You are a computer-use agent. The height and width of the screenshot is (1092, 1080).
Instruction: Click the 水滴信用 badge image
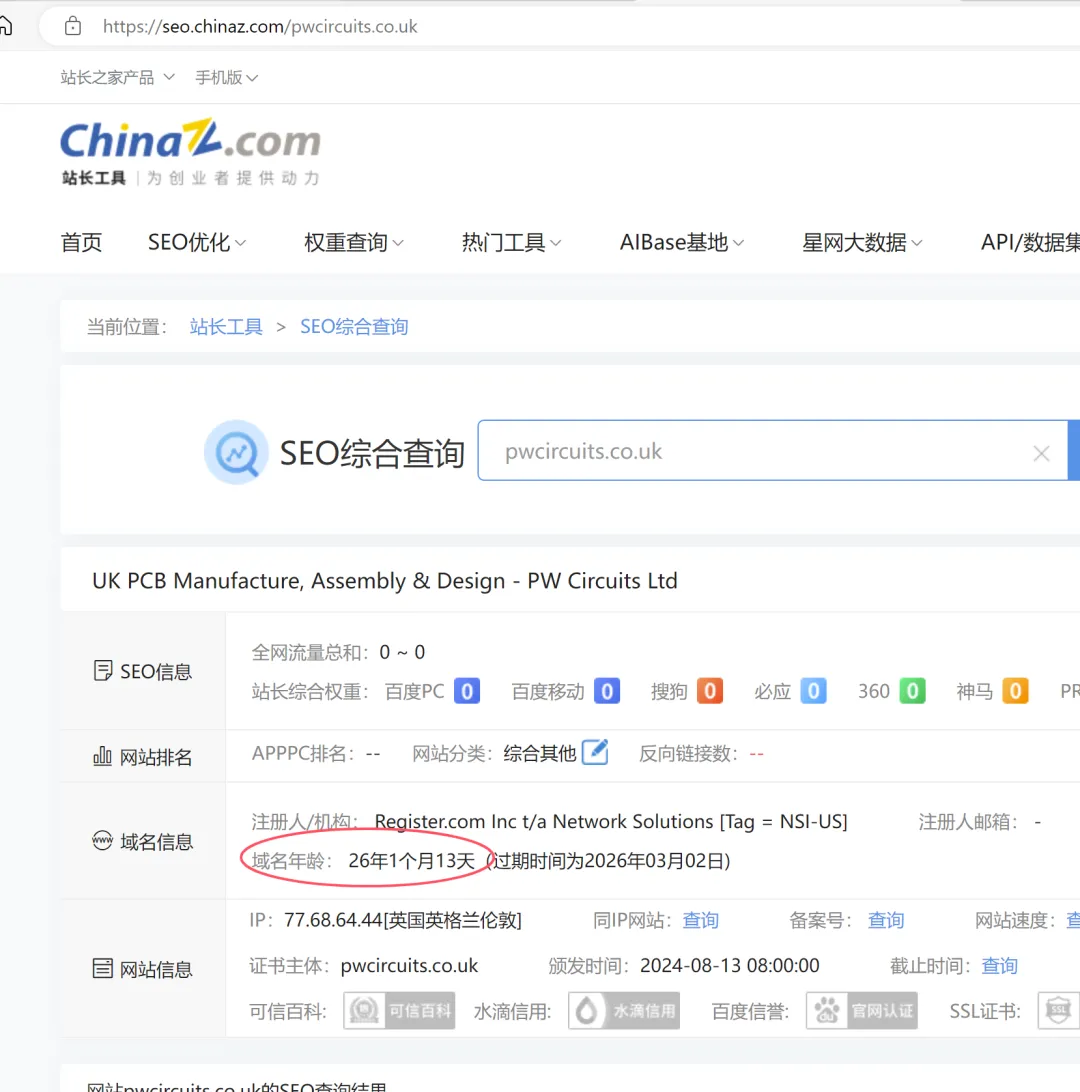tap(624, 1011)
